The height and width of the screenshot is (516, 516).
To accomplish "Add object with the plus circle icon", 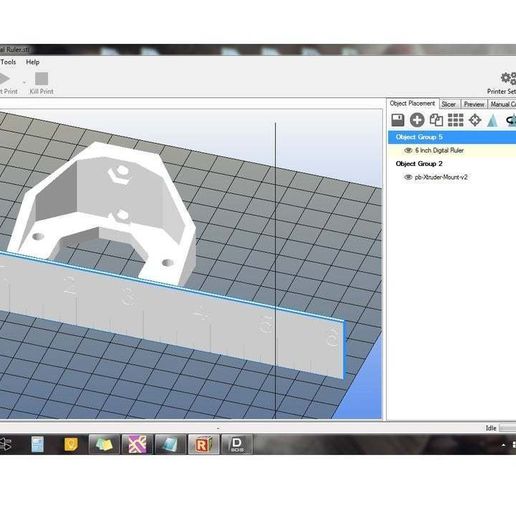I will (417, 120).
